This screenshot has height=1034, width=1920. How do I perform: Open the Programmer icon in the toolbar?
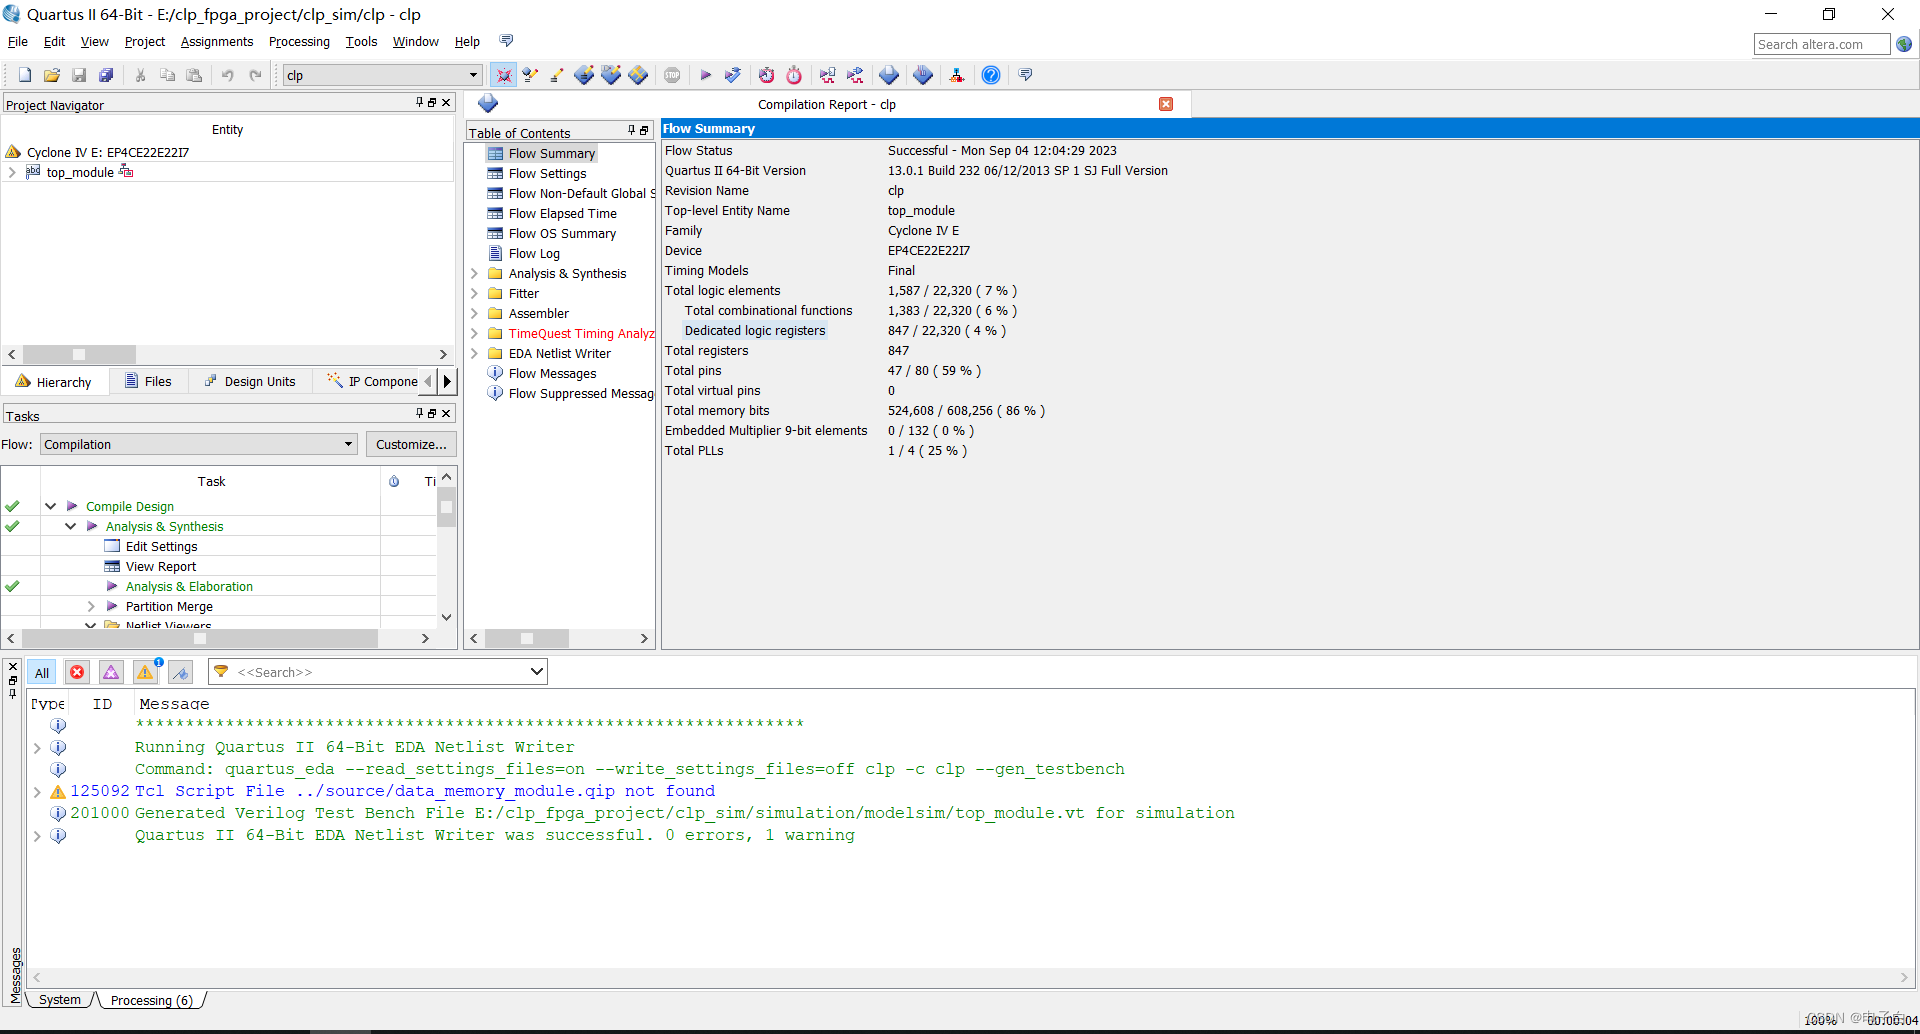point(923,75)
